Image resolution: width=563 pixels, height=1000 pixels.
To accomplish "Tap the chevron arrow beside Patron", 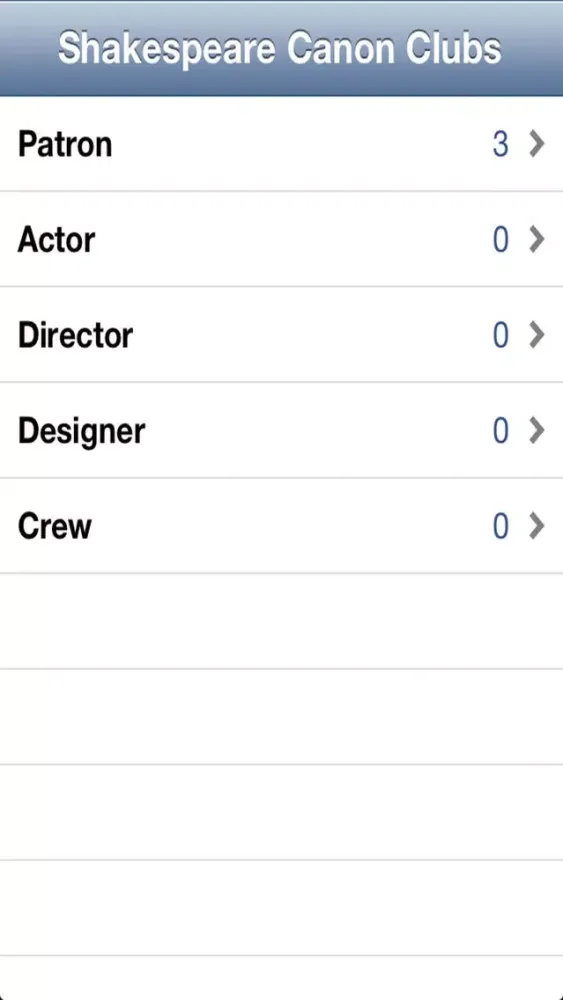I will [537, 144].
